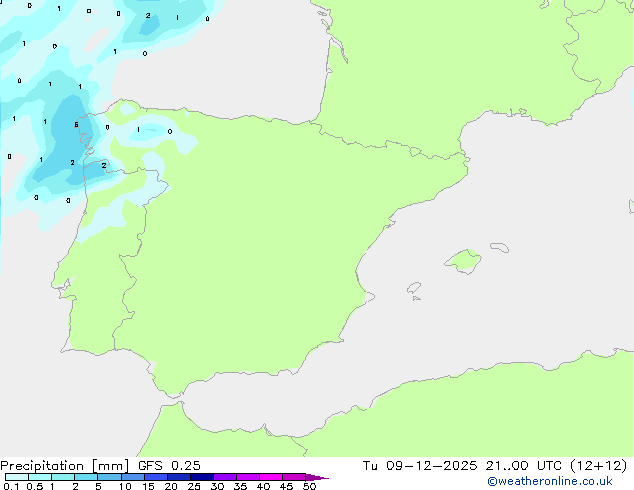
Task: Click Ibiza island outline on the map
Action: [x=414, y=288]
